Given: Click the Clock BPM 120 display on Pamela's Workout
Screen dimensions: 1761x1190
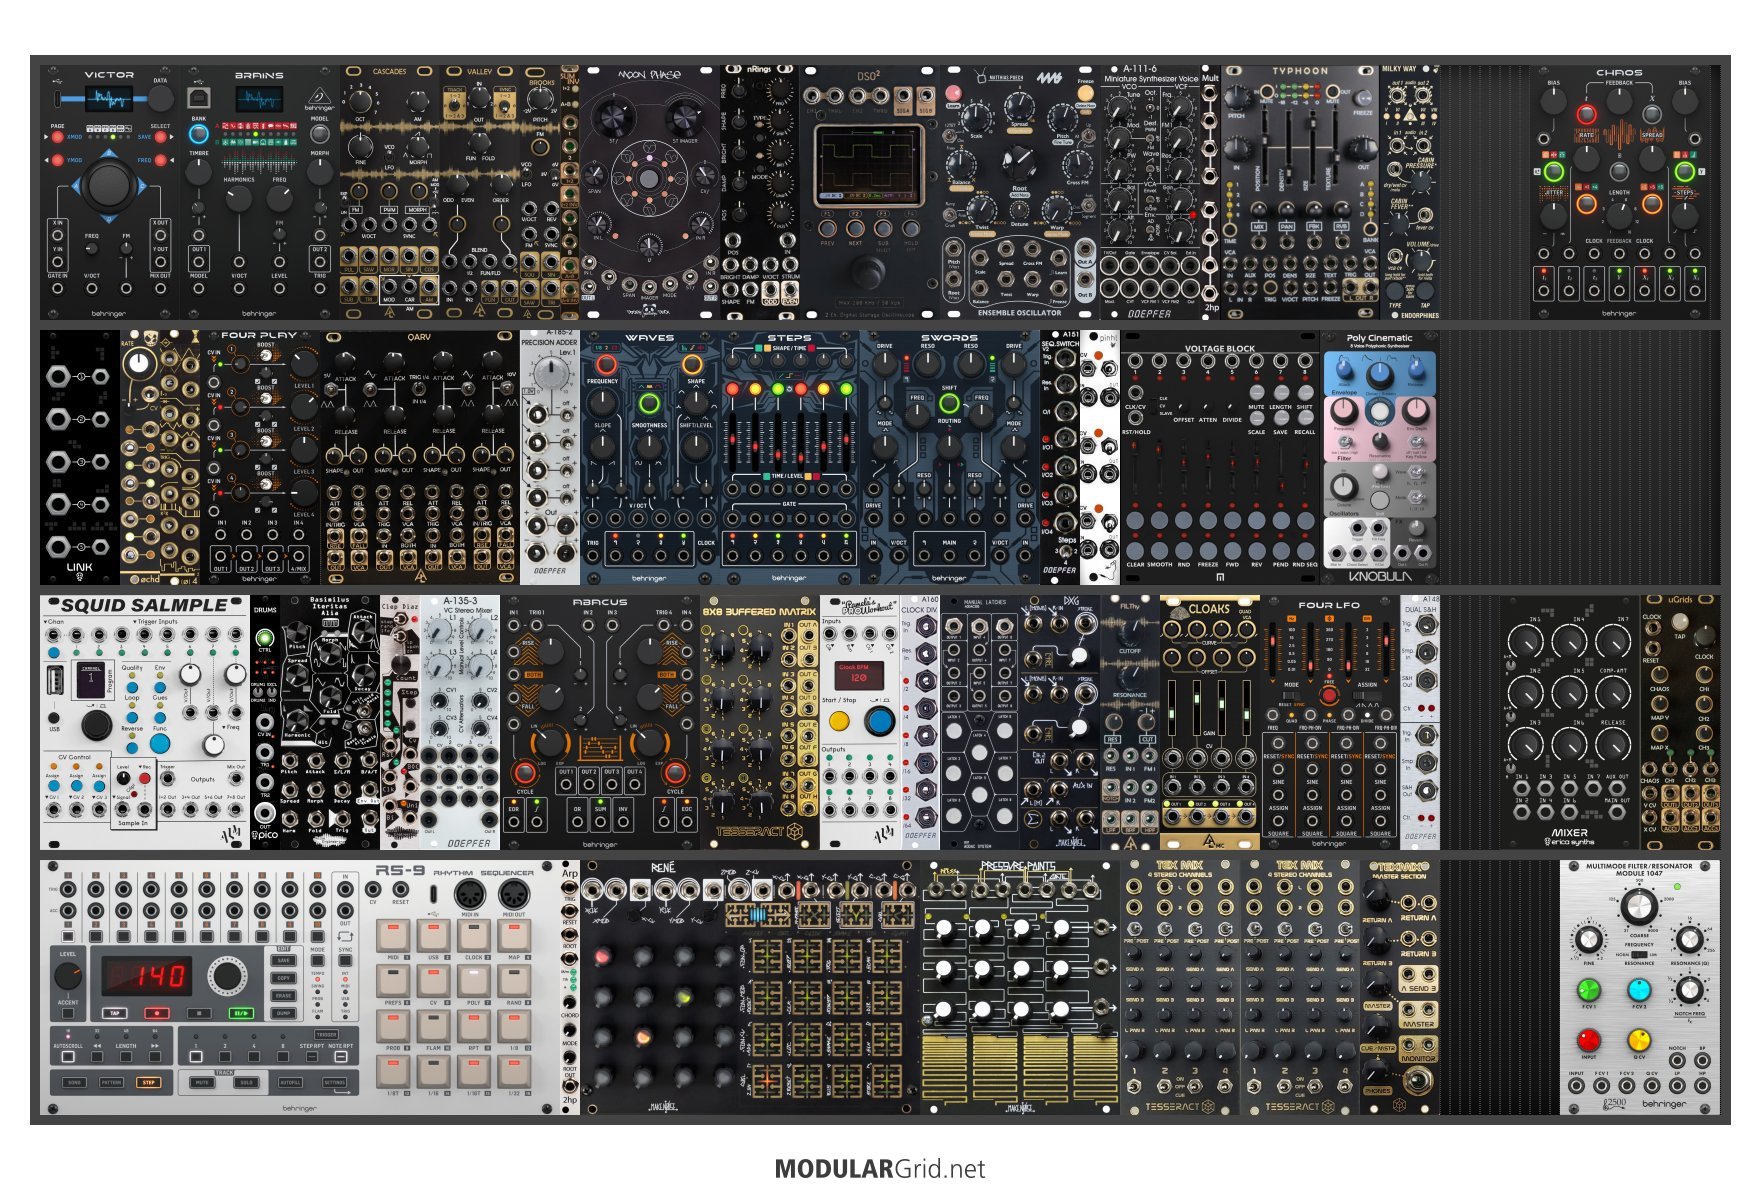Looking at the screenshot, I should pyautogui.click(x=859, y=676).
